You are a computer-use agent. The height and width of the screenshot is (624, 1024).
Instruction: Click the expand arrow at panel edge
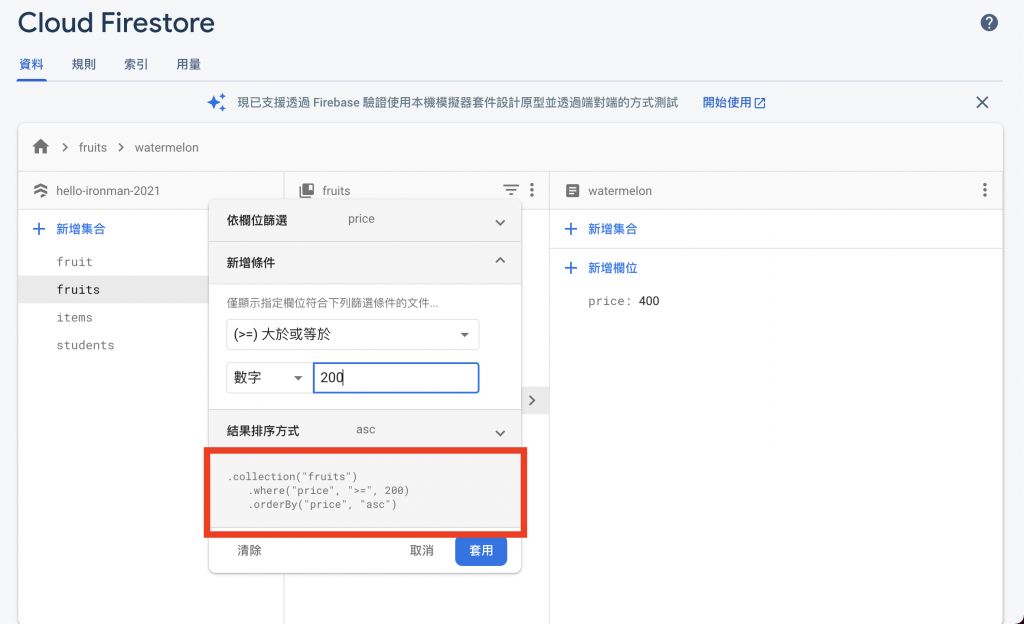click(x=532, y=400)
